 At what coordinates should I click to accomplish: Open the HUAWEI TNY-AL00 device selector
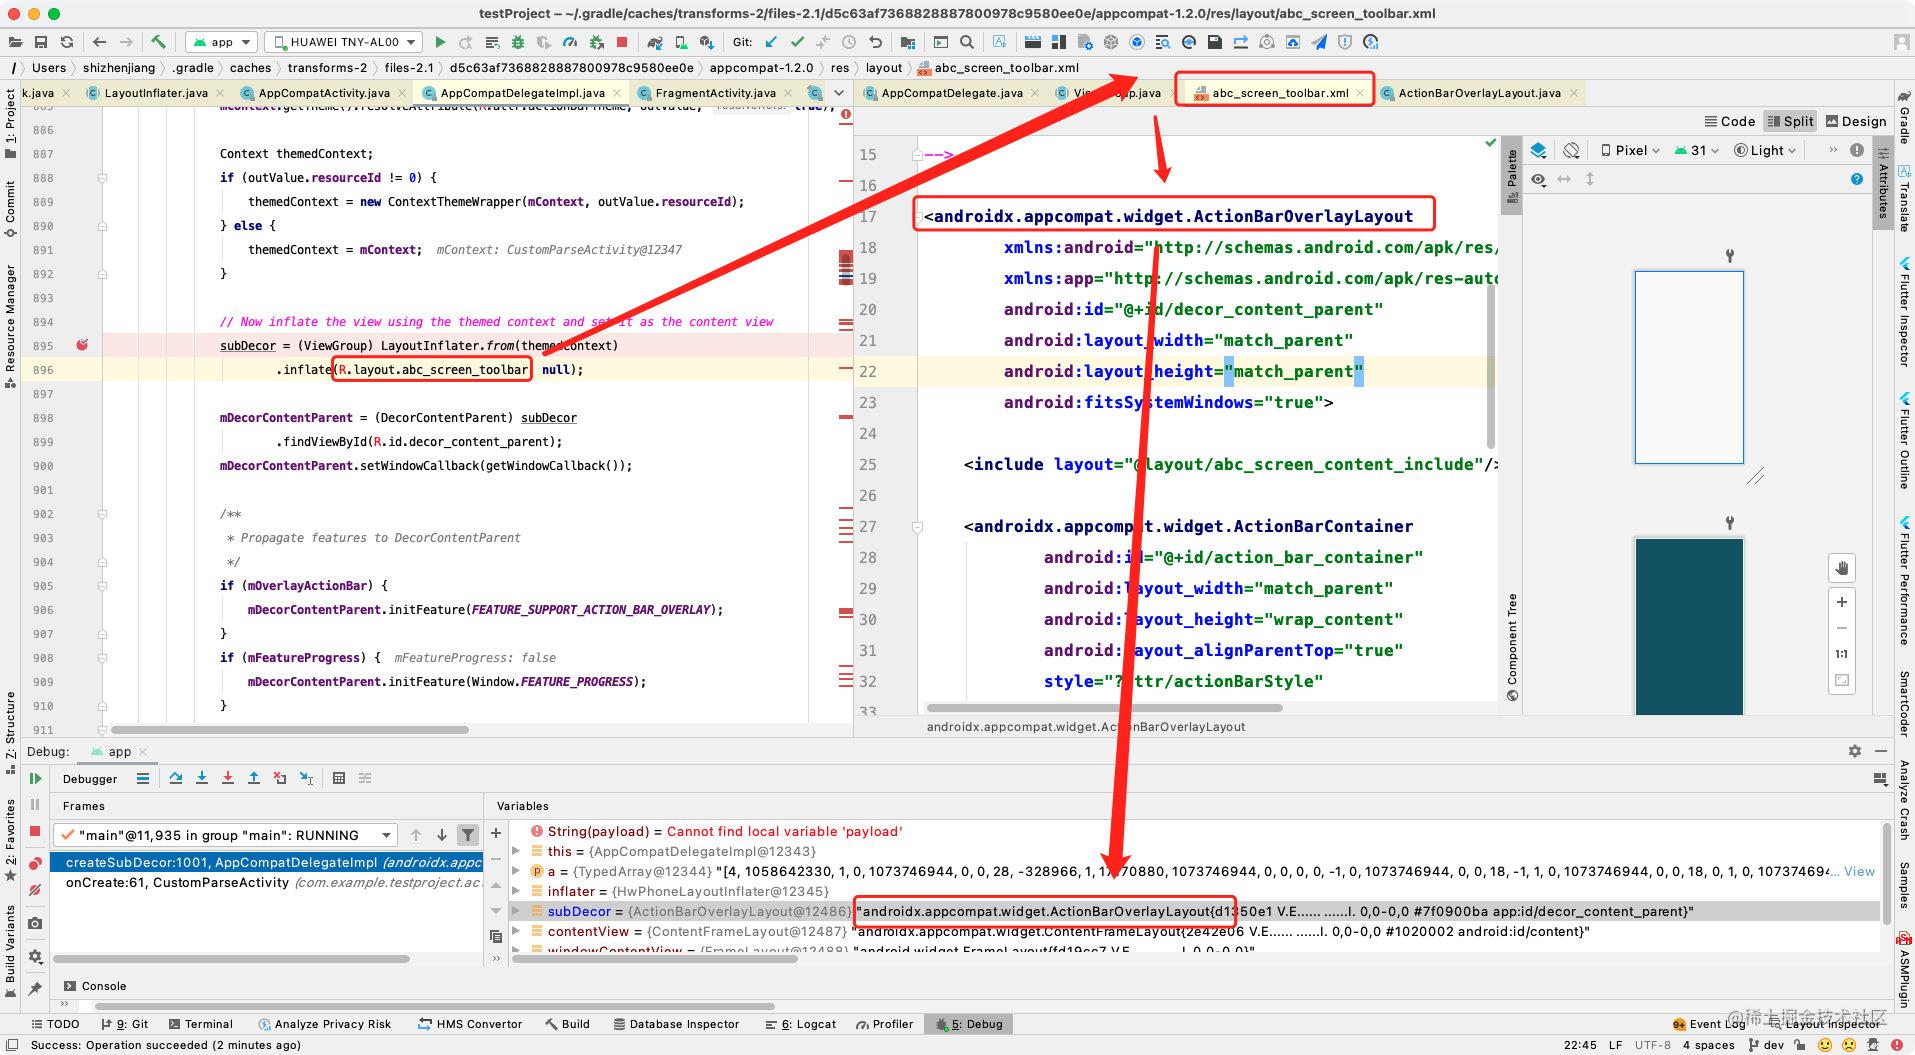point(340,42)
